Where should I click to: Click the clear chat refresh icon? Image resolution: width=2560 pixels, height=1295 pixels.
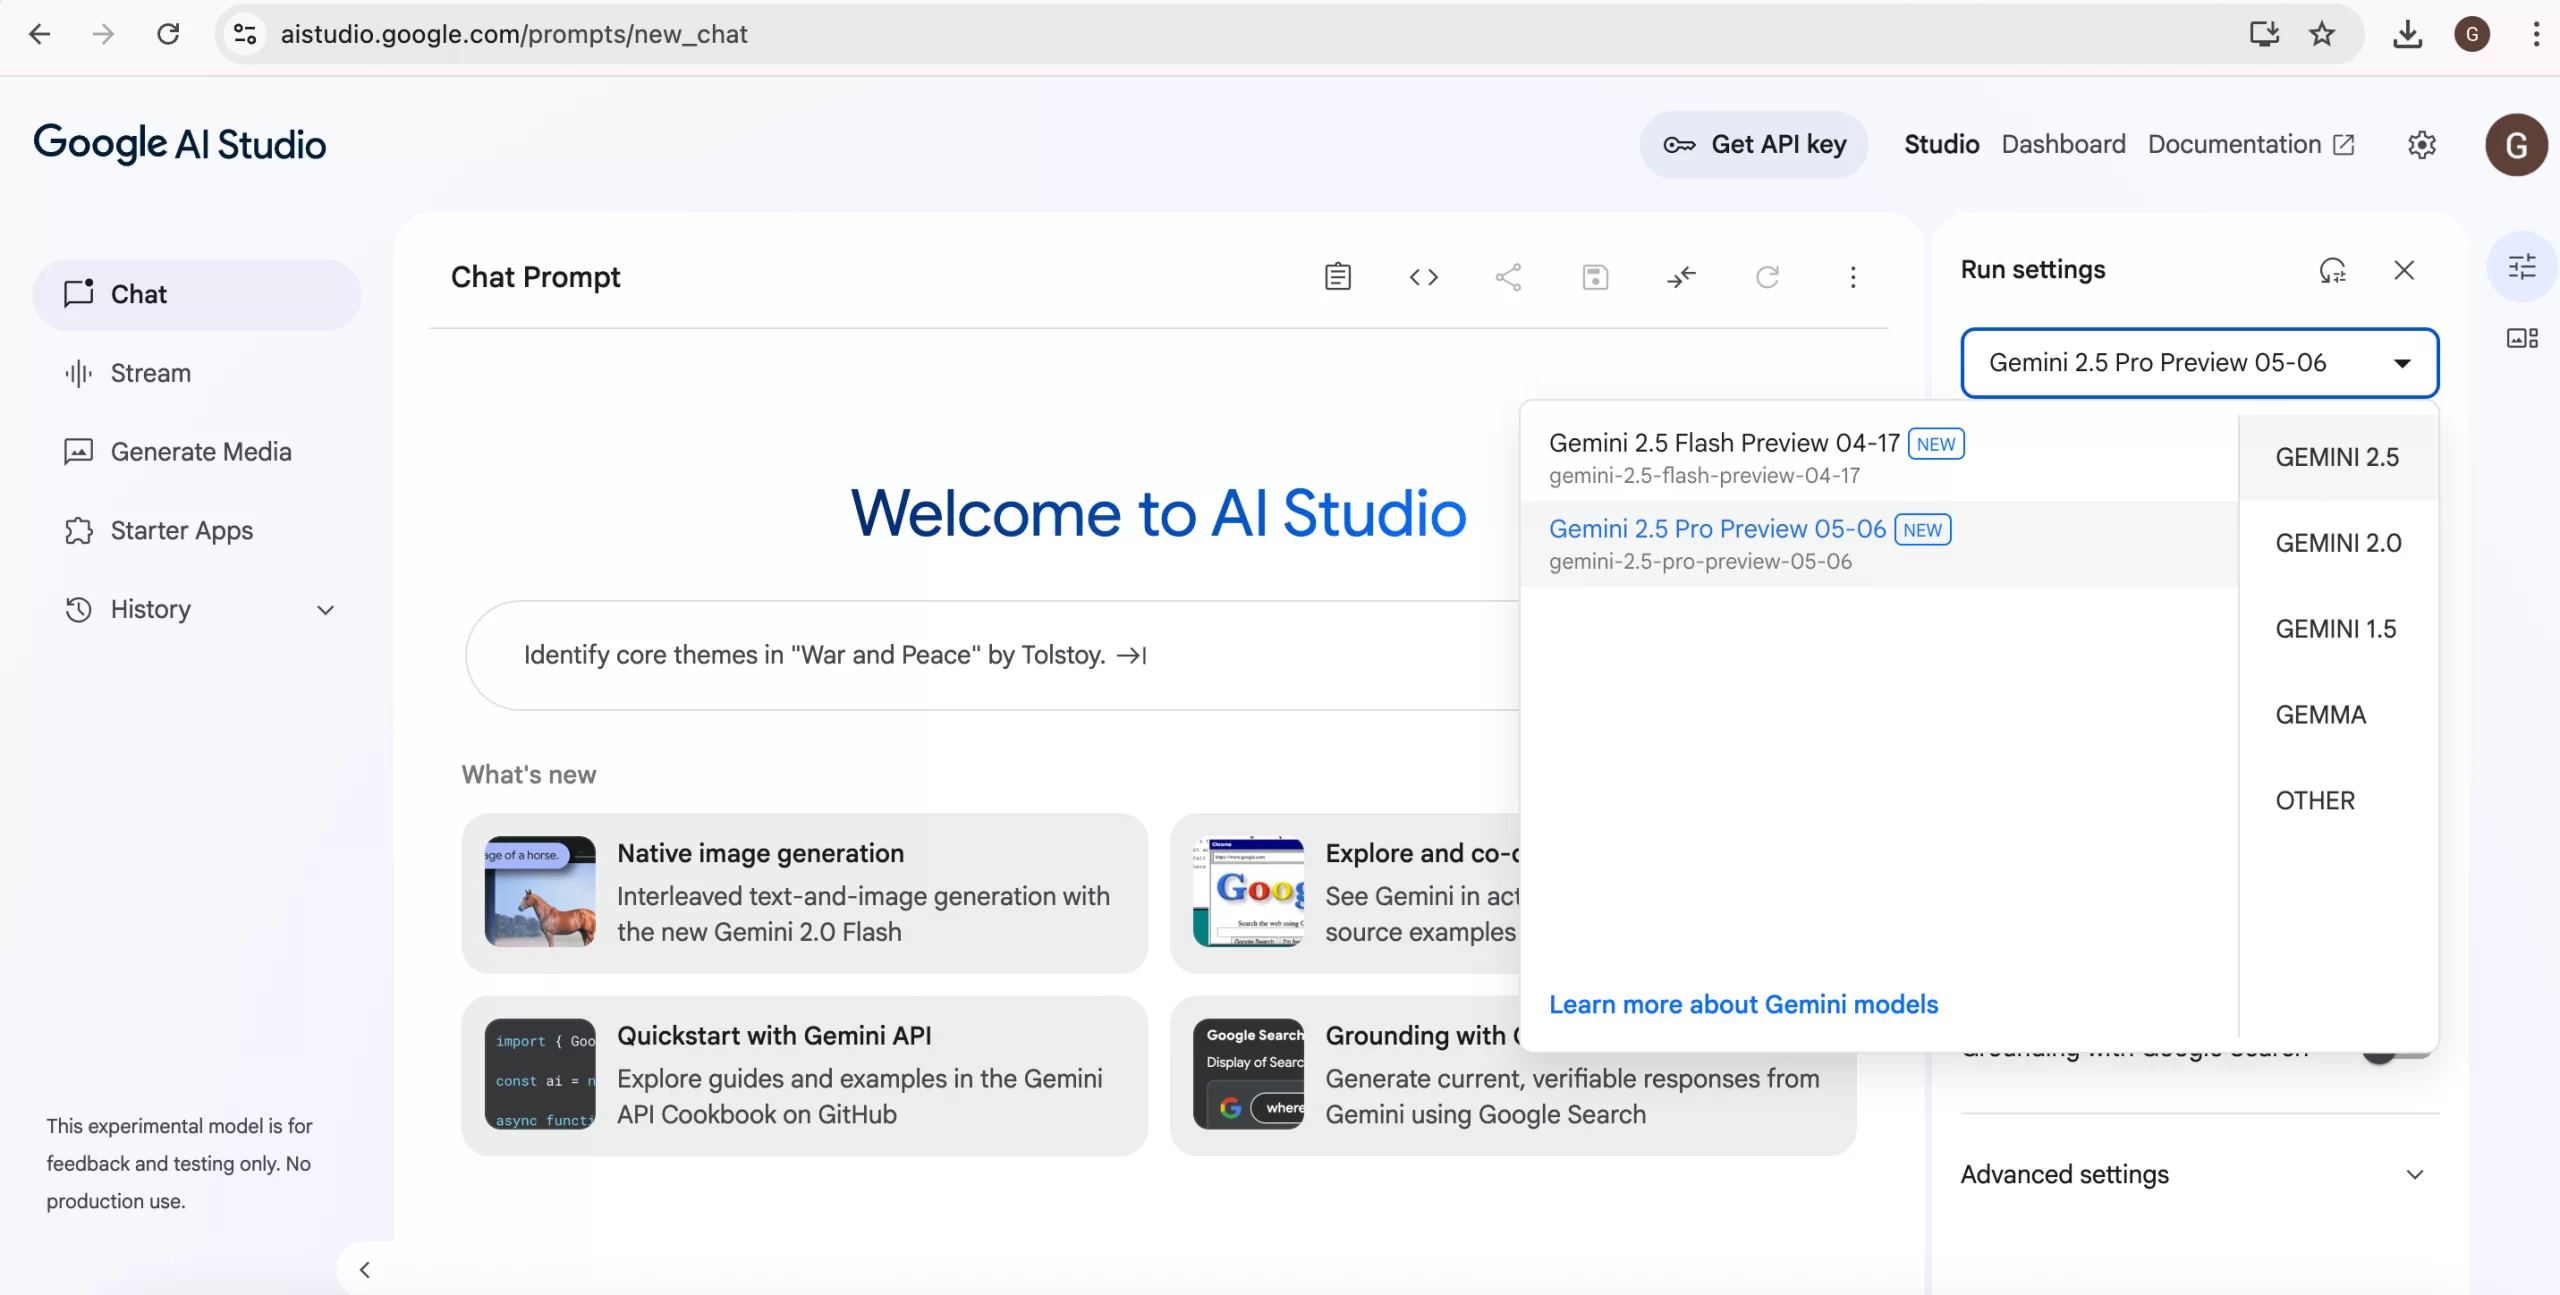[x=1767, y=277]
